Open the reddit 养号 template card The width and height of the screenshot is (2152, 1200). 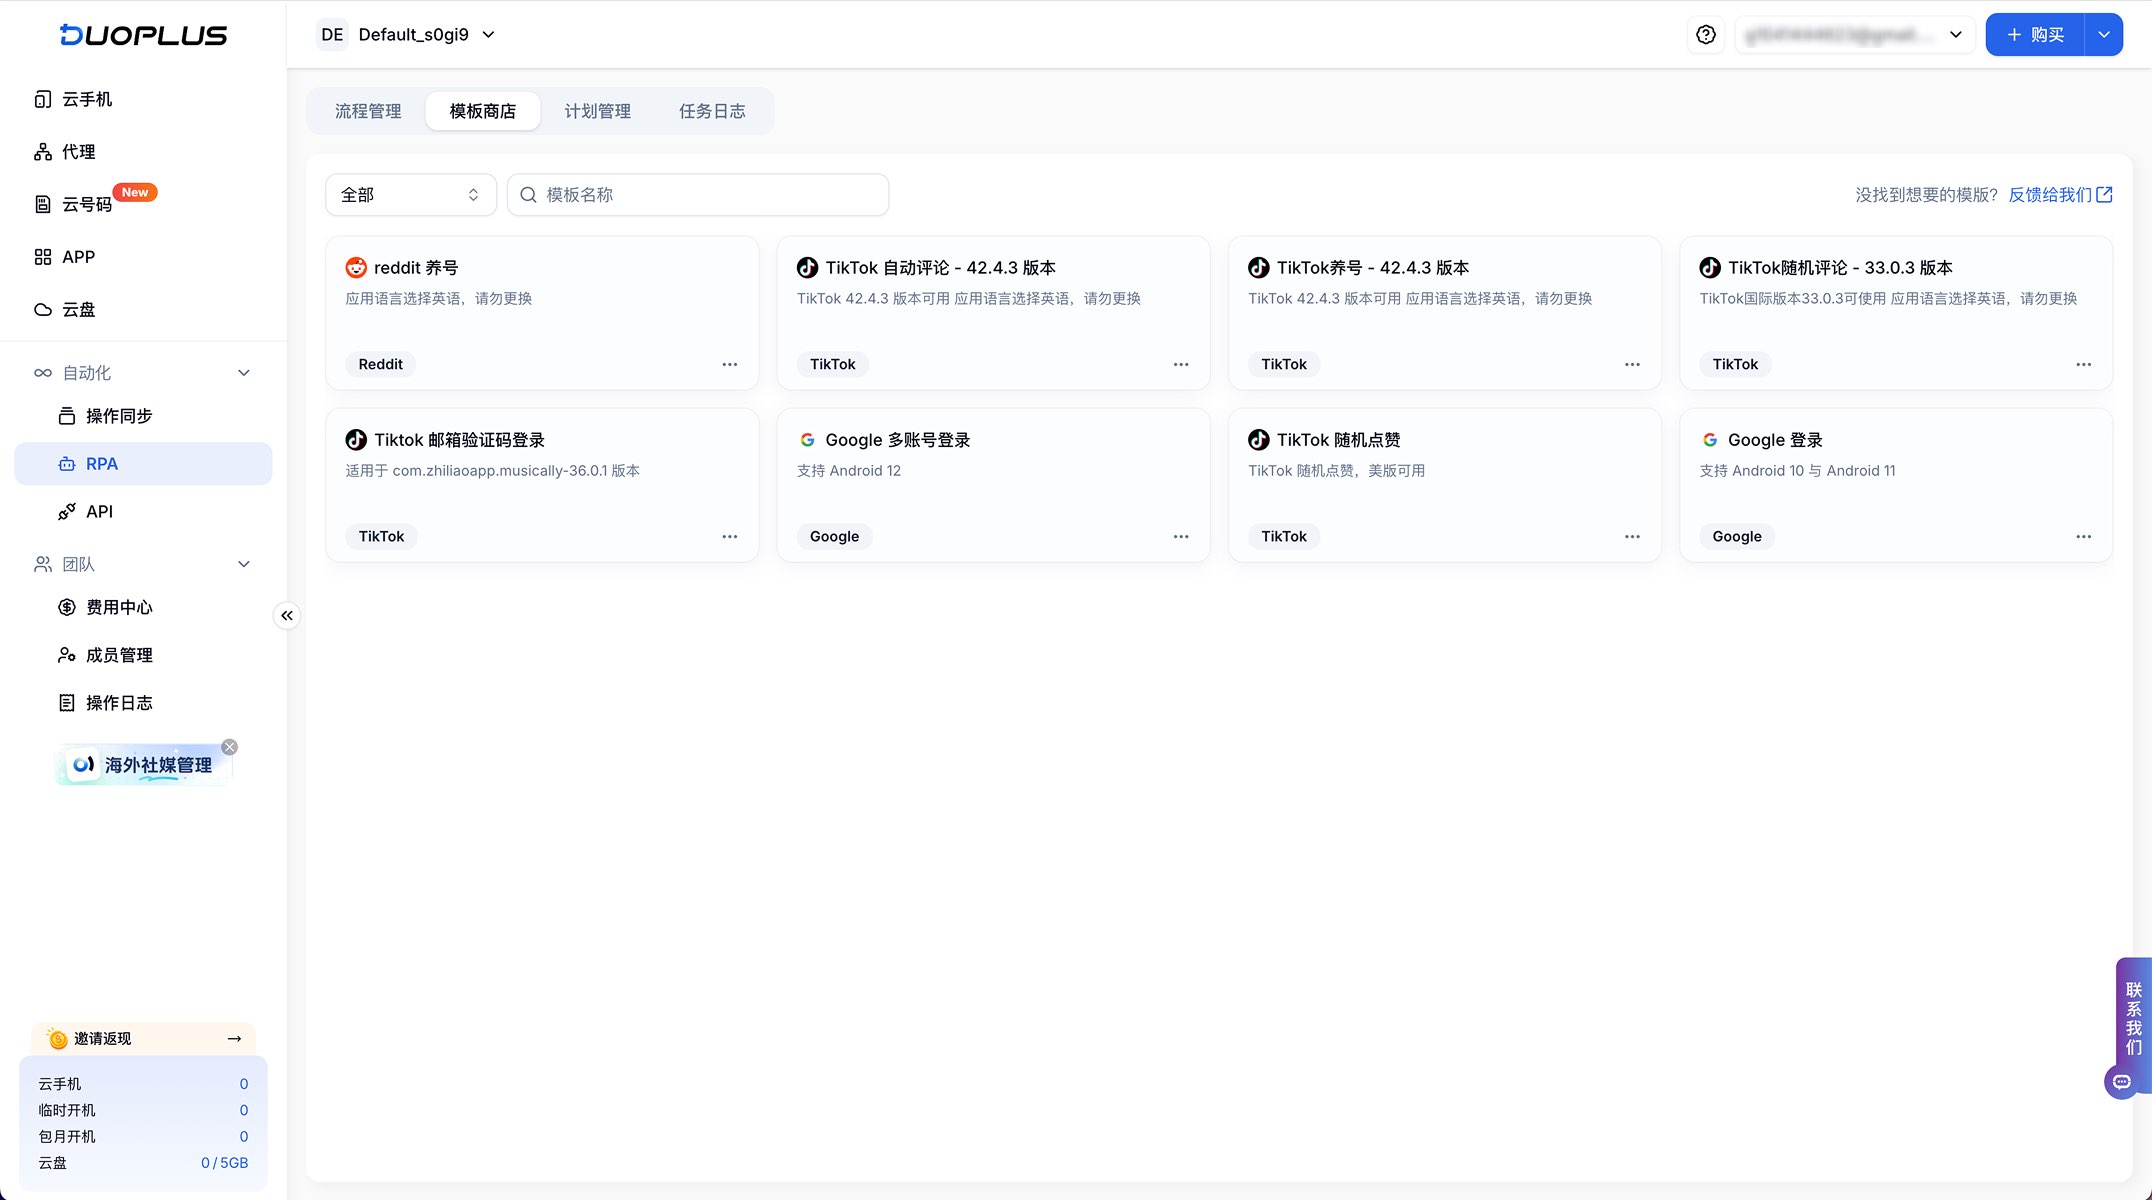click(x=542, y=313)
